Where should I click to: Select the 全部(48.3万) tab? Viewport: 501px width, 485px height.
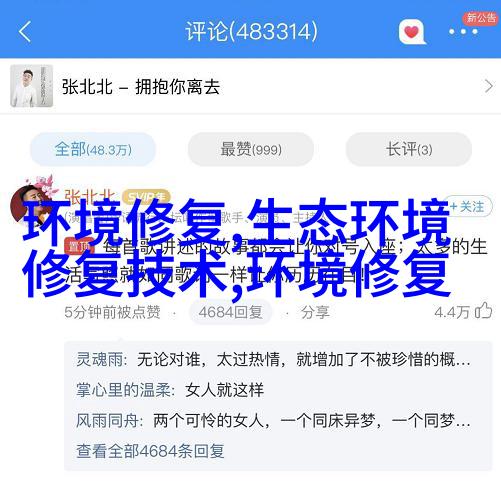93,149
